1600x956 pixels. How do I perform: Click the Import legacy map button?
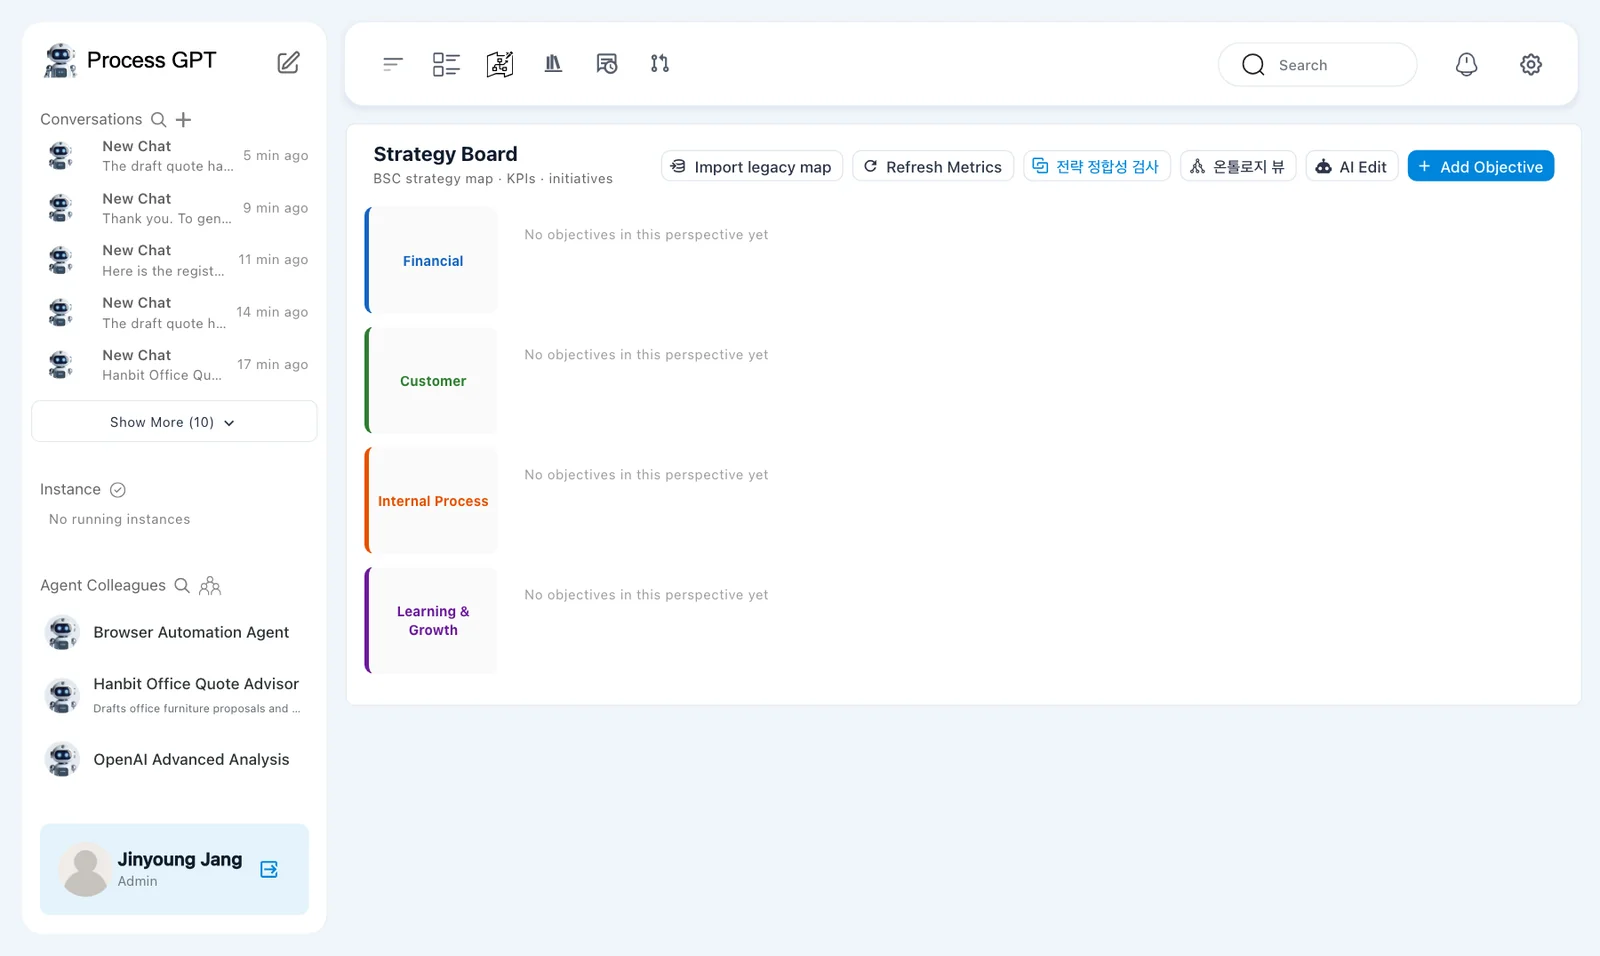752,166
